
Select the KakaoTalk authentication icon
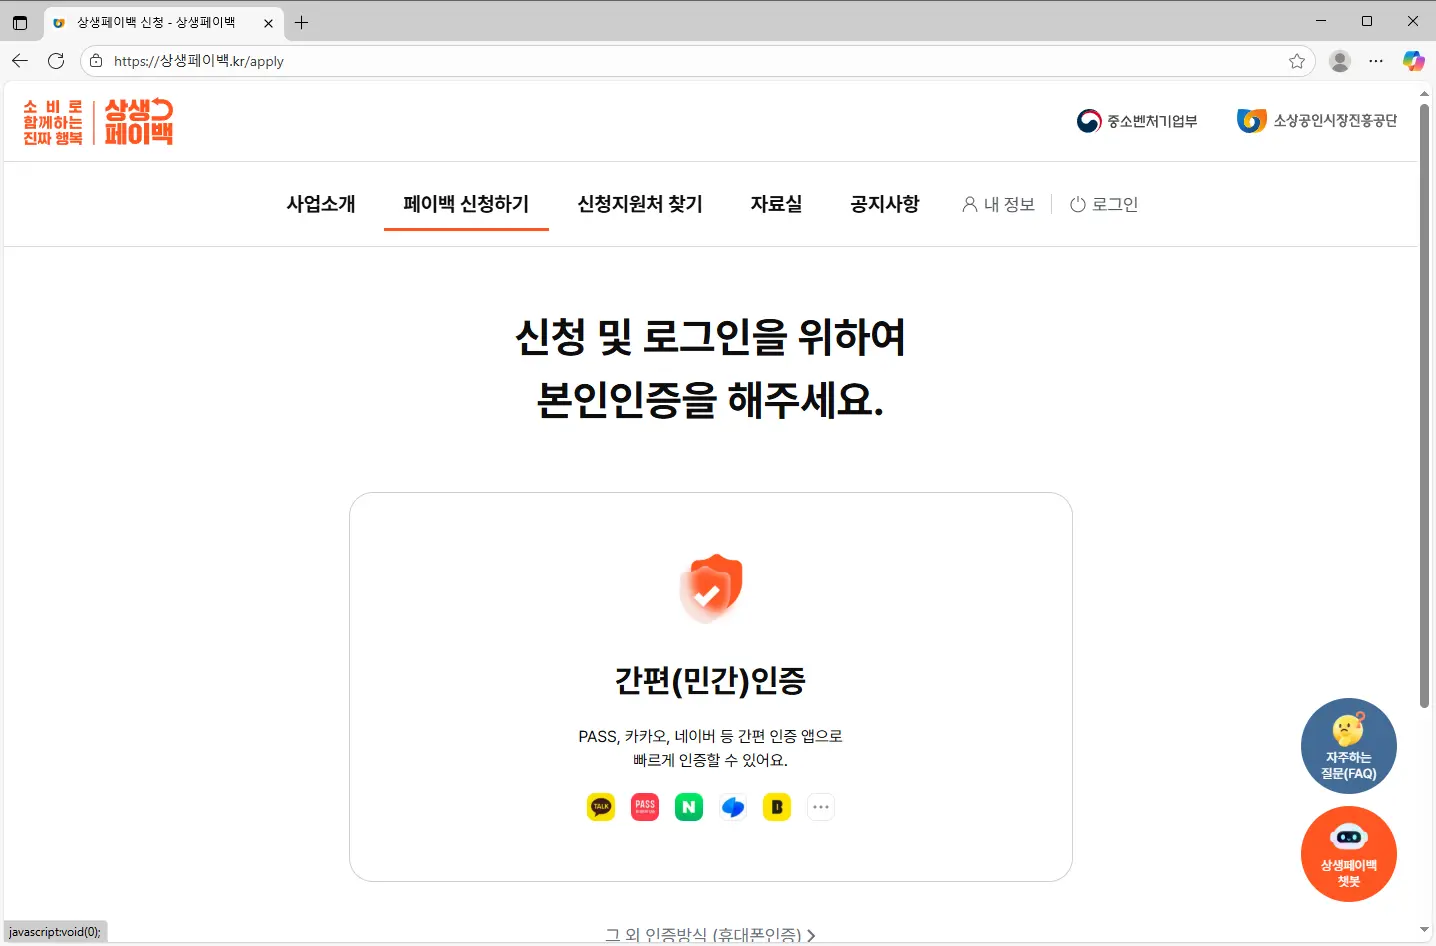(x=600, y=807)
